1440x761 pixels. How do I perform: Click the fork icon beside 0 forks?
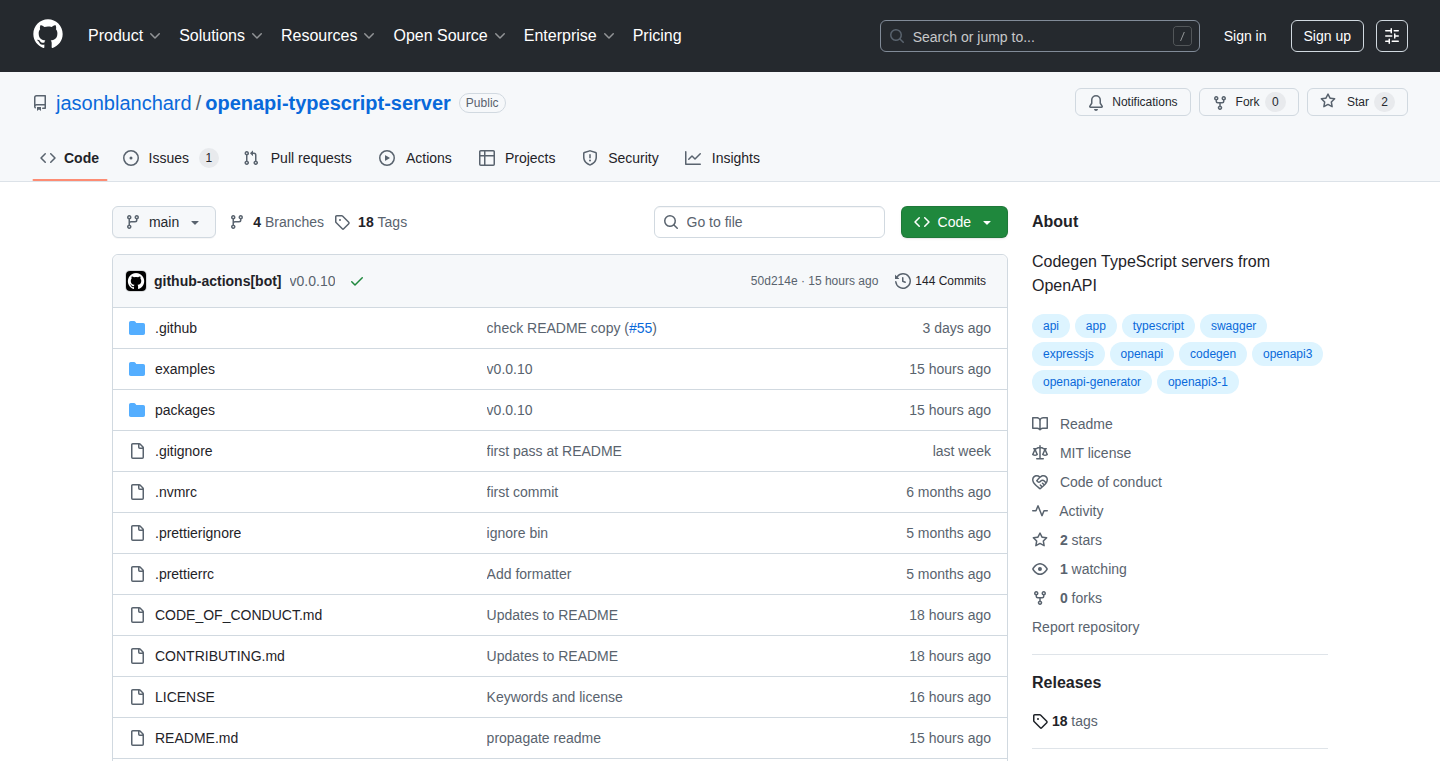click(x=1040, y=598)
